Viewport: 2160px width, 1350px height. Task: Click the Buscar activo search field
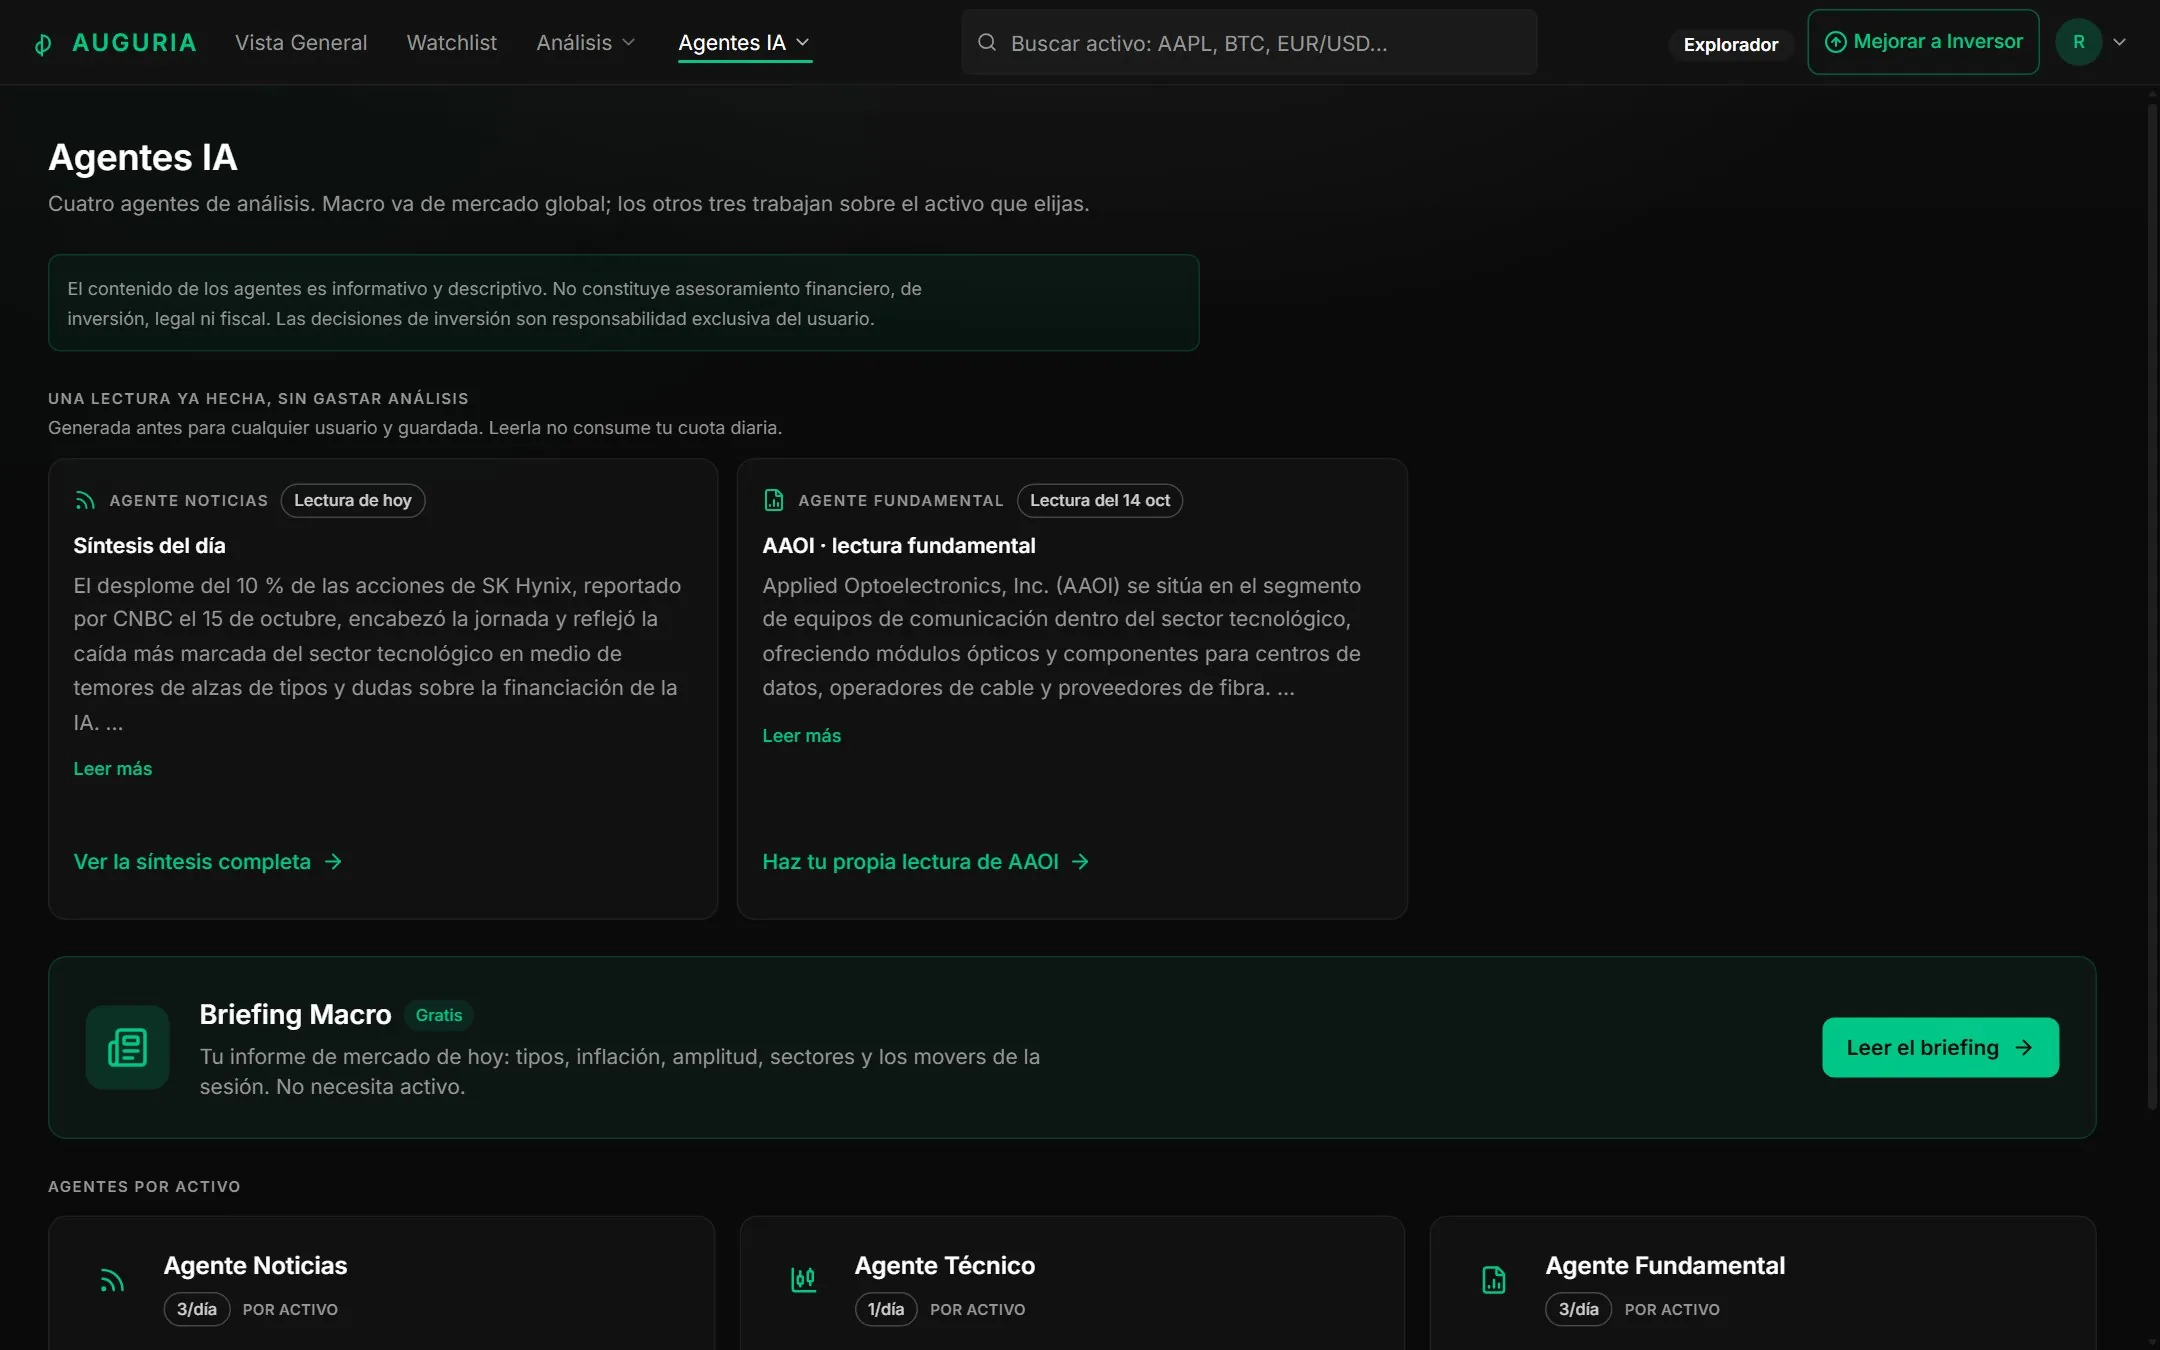pos(1249,42)
